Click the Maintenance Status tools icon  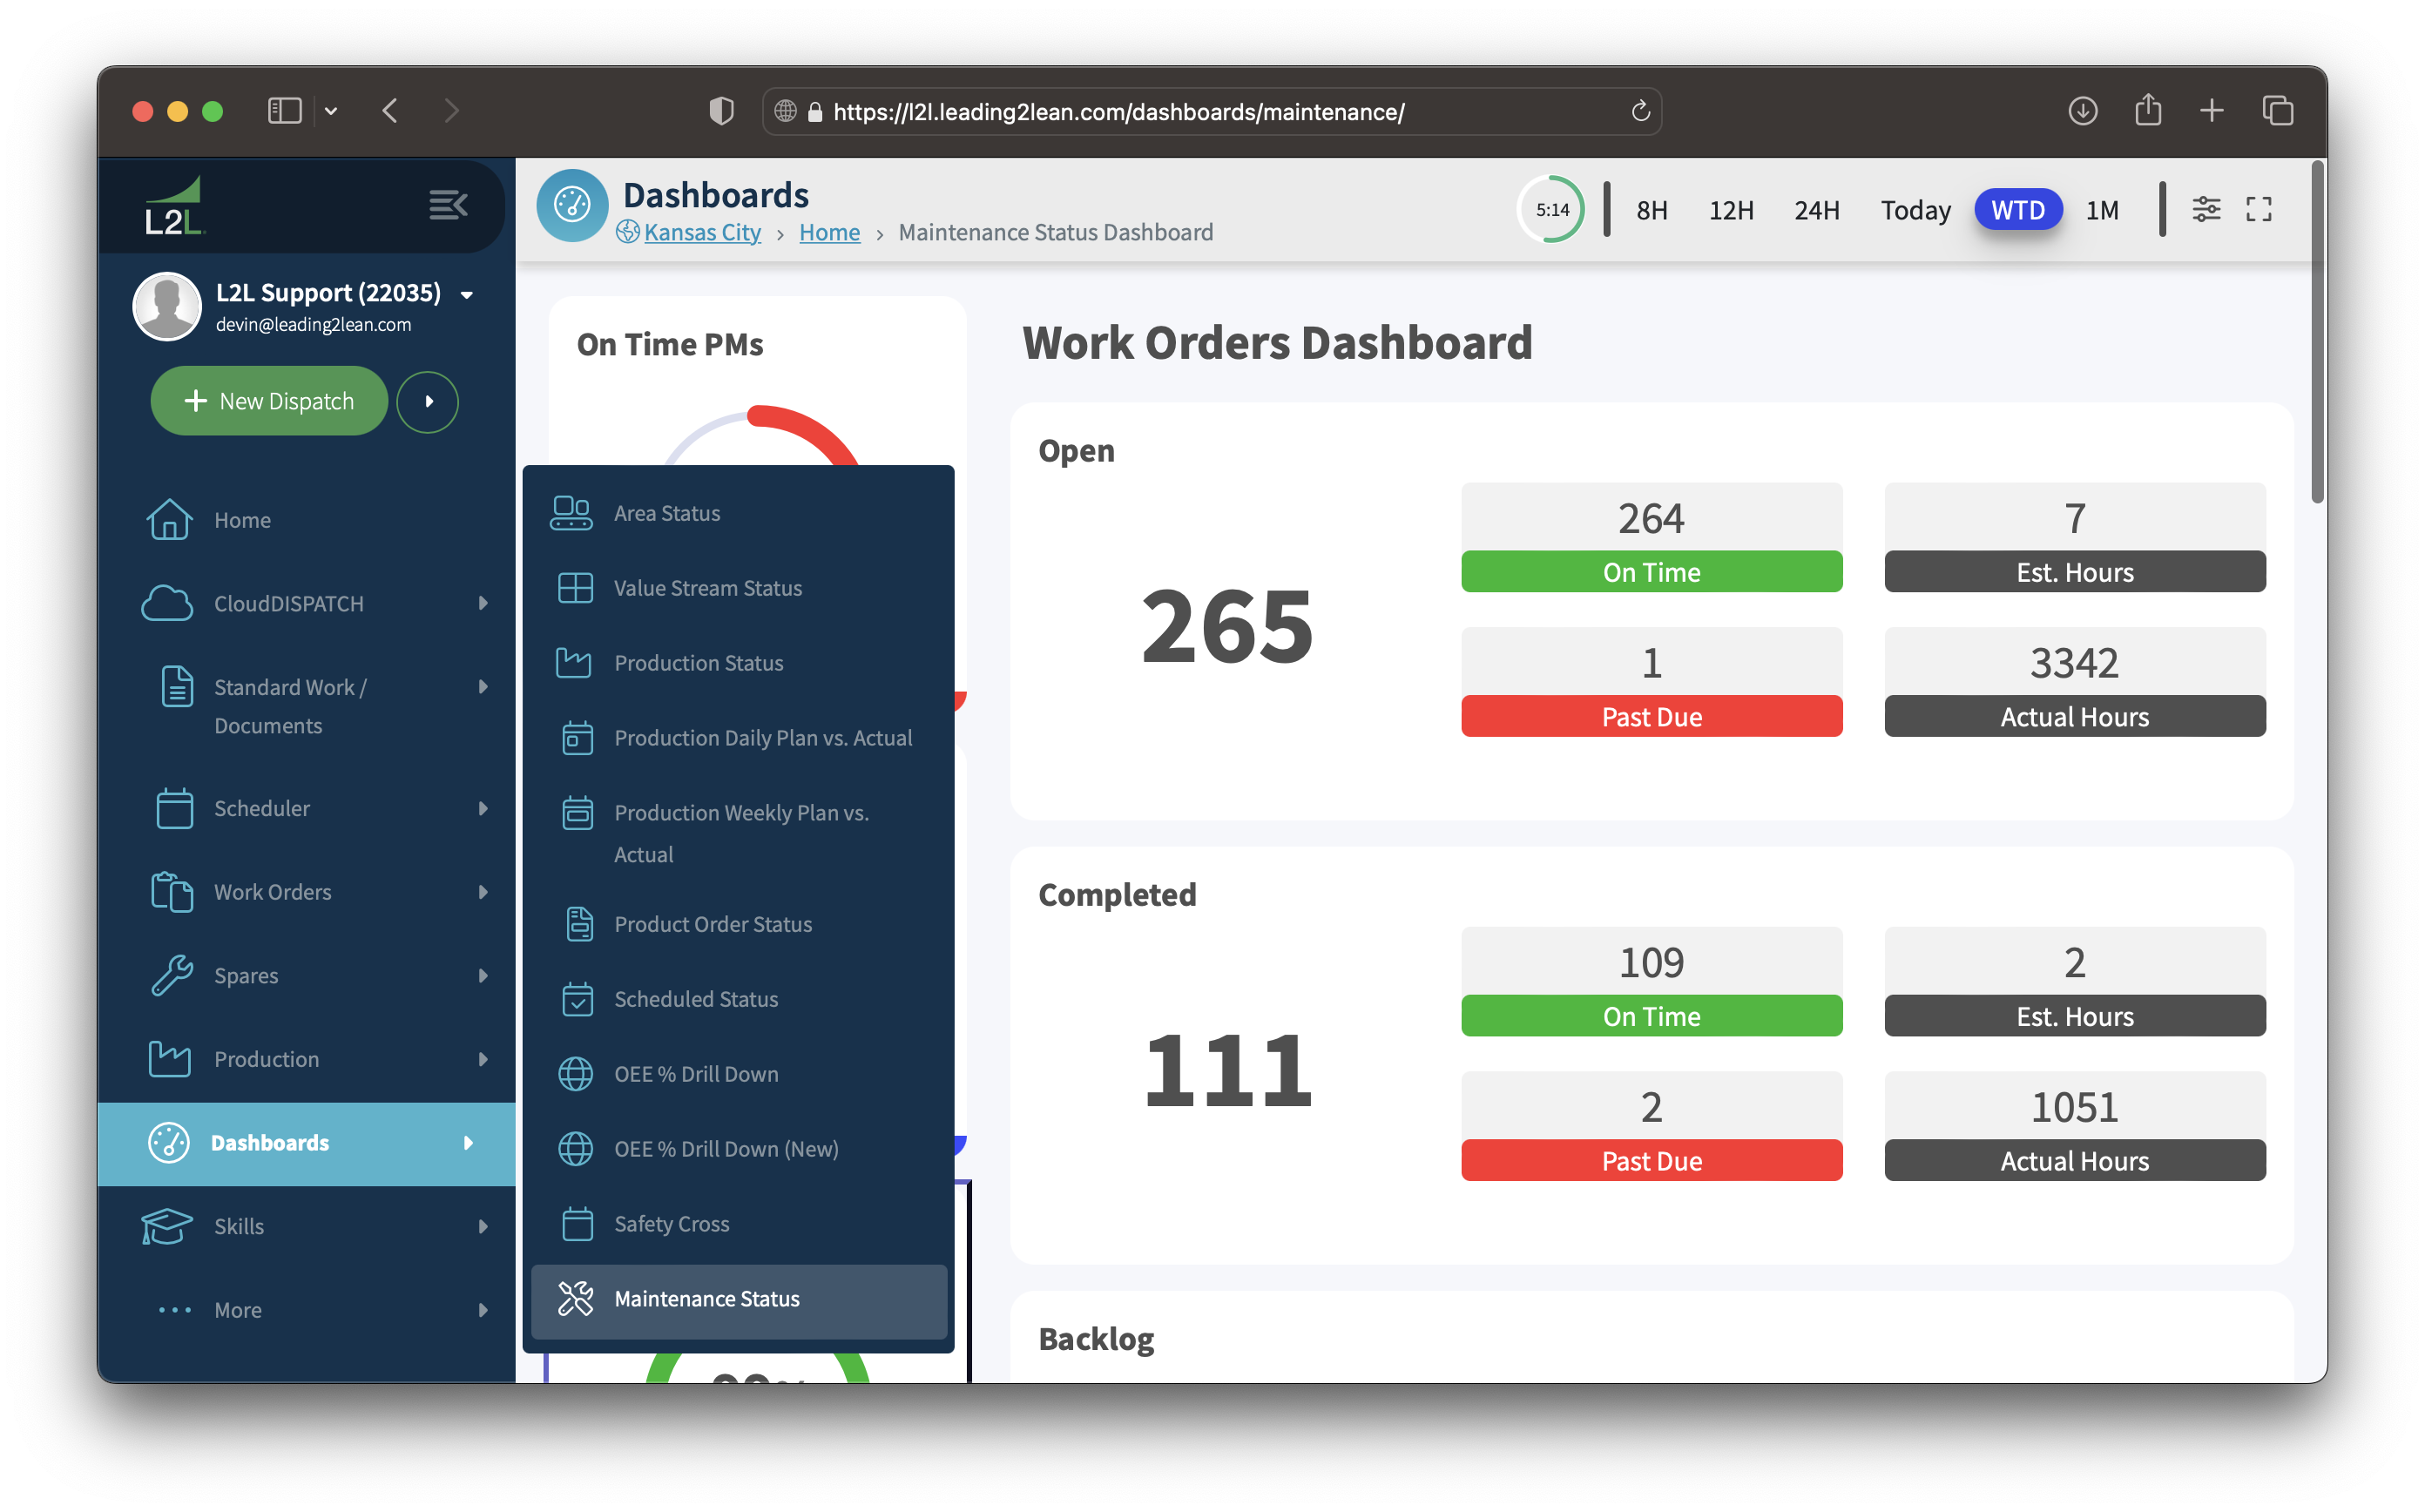[x=575, y=1298]
